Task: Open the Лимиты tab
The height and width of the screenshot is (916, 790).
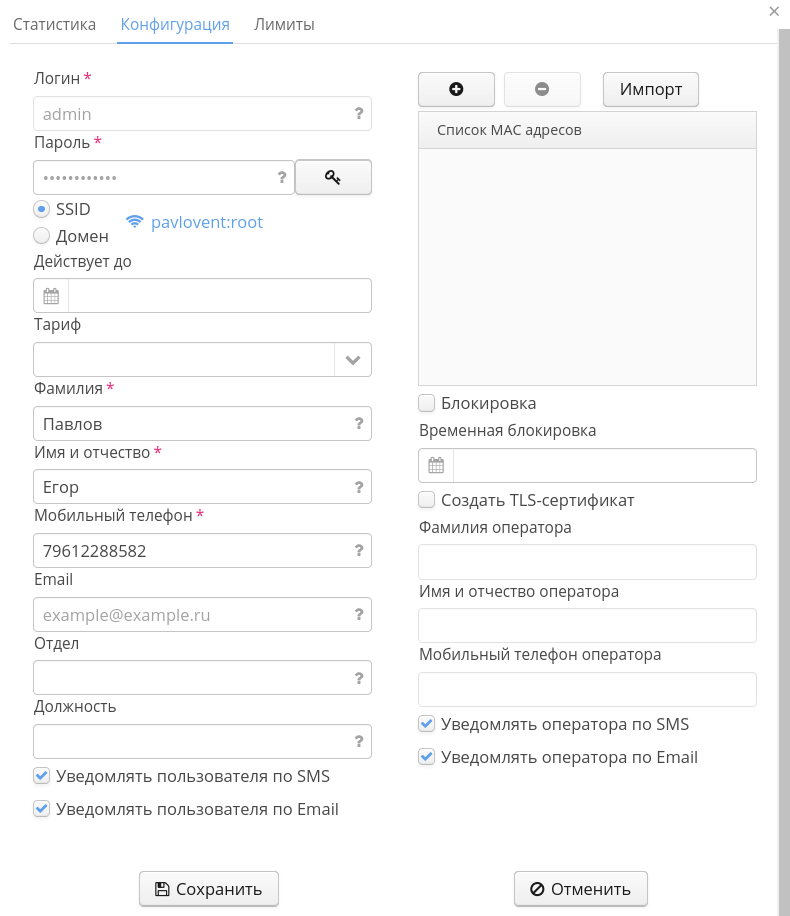Action: 284,24
